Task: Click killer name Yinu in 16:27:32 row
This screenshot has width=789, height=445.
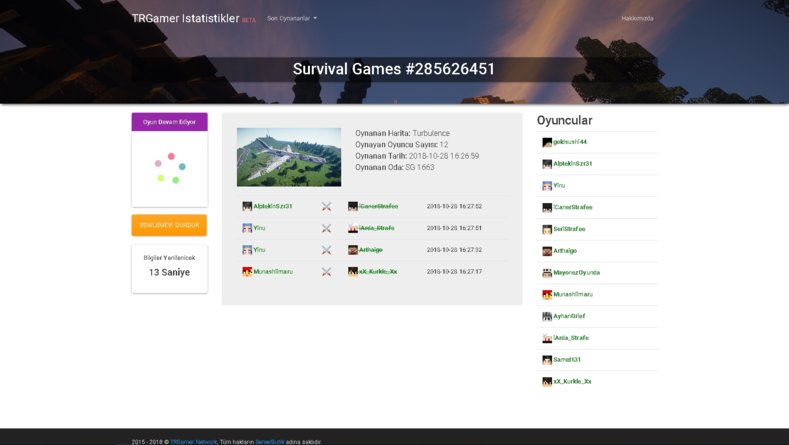Action: click(259, 250)
